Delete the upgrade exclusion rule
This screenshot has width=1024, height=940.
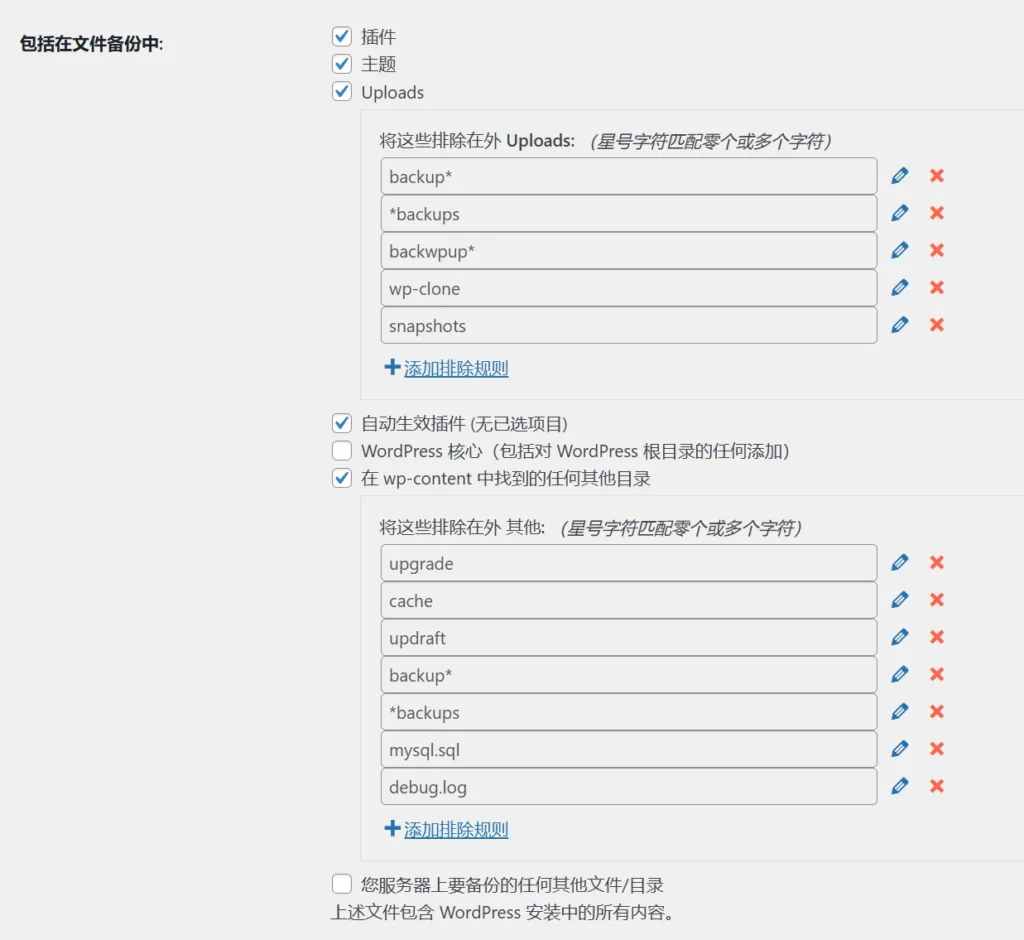point(936,562)
